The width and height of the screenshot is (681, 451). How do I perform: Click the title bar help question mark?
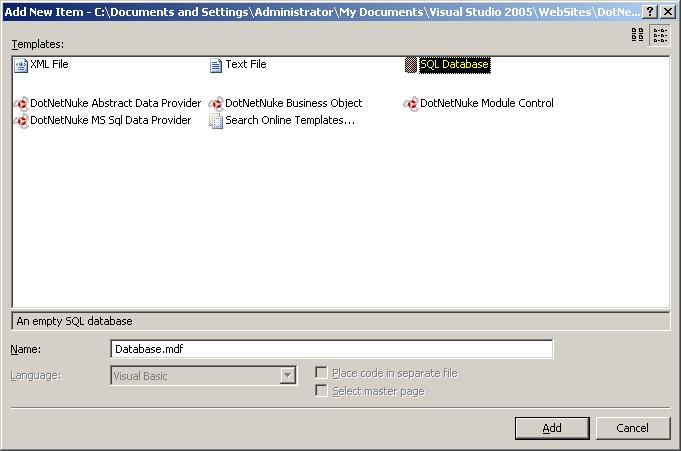point(650,11)
